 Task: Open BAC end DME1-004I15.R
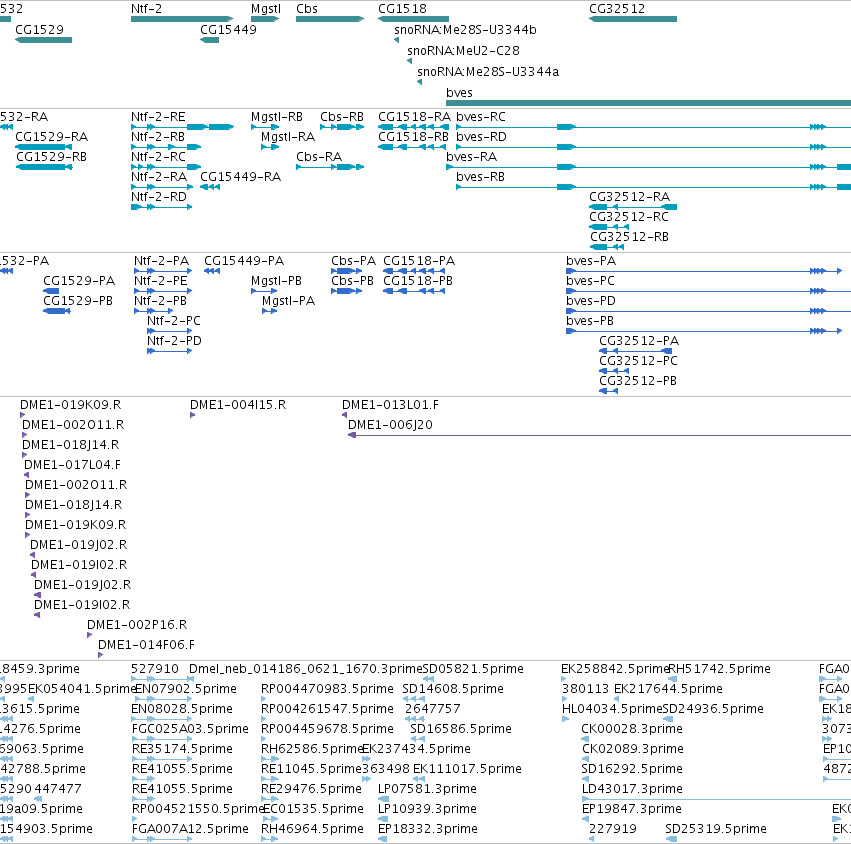[x=193, y=415]
